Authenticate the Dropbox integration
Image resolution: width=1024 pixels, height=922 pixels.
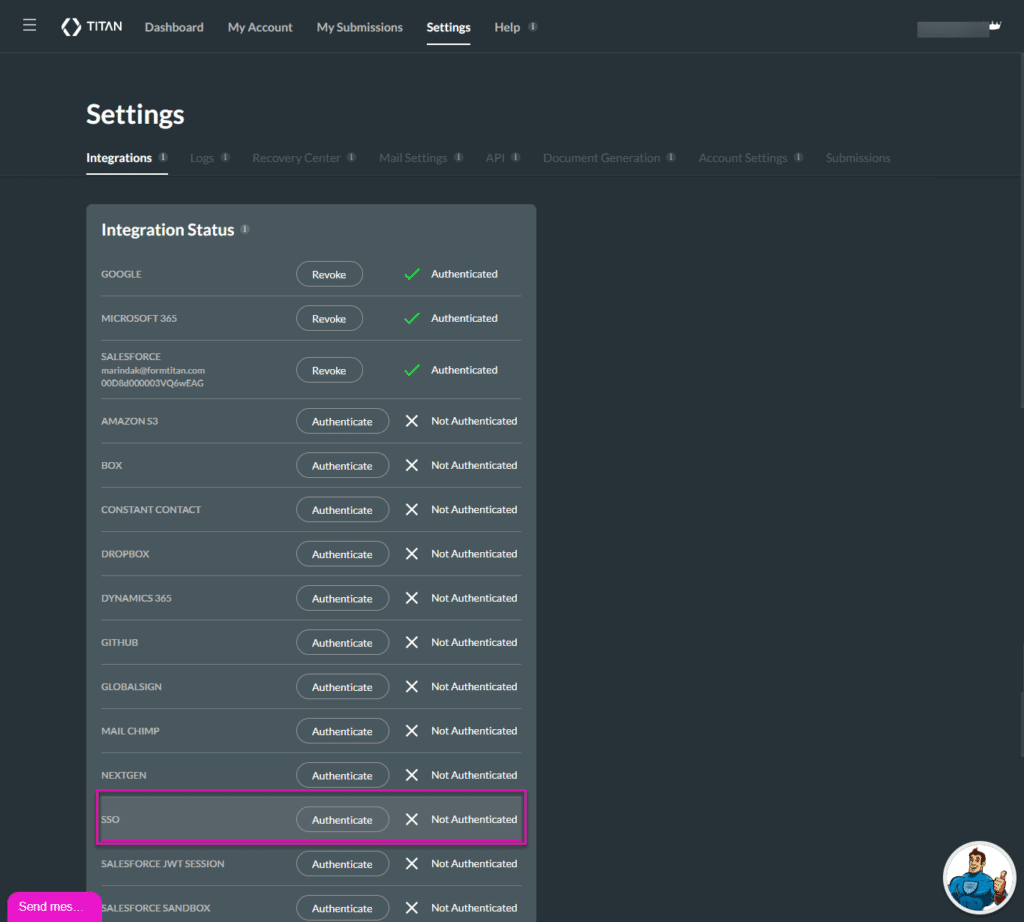[x=342, y=554]
